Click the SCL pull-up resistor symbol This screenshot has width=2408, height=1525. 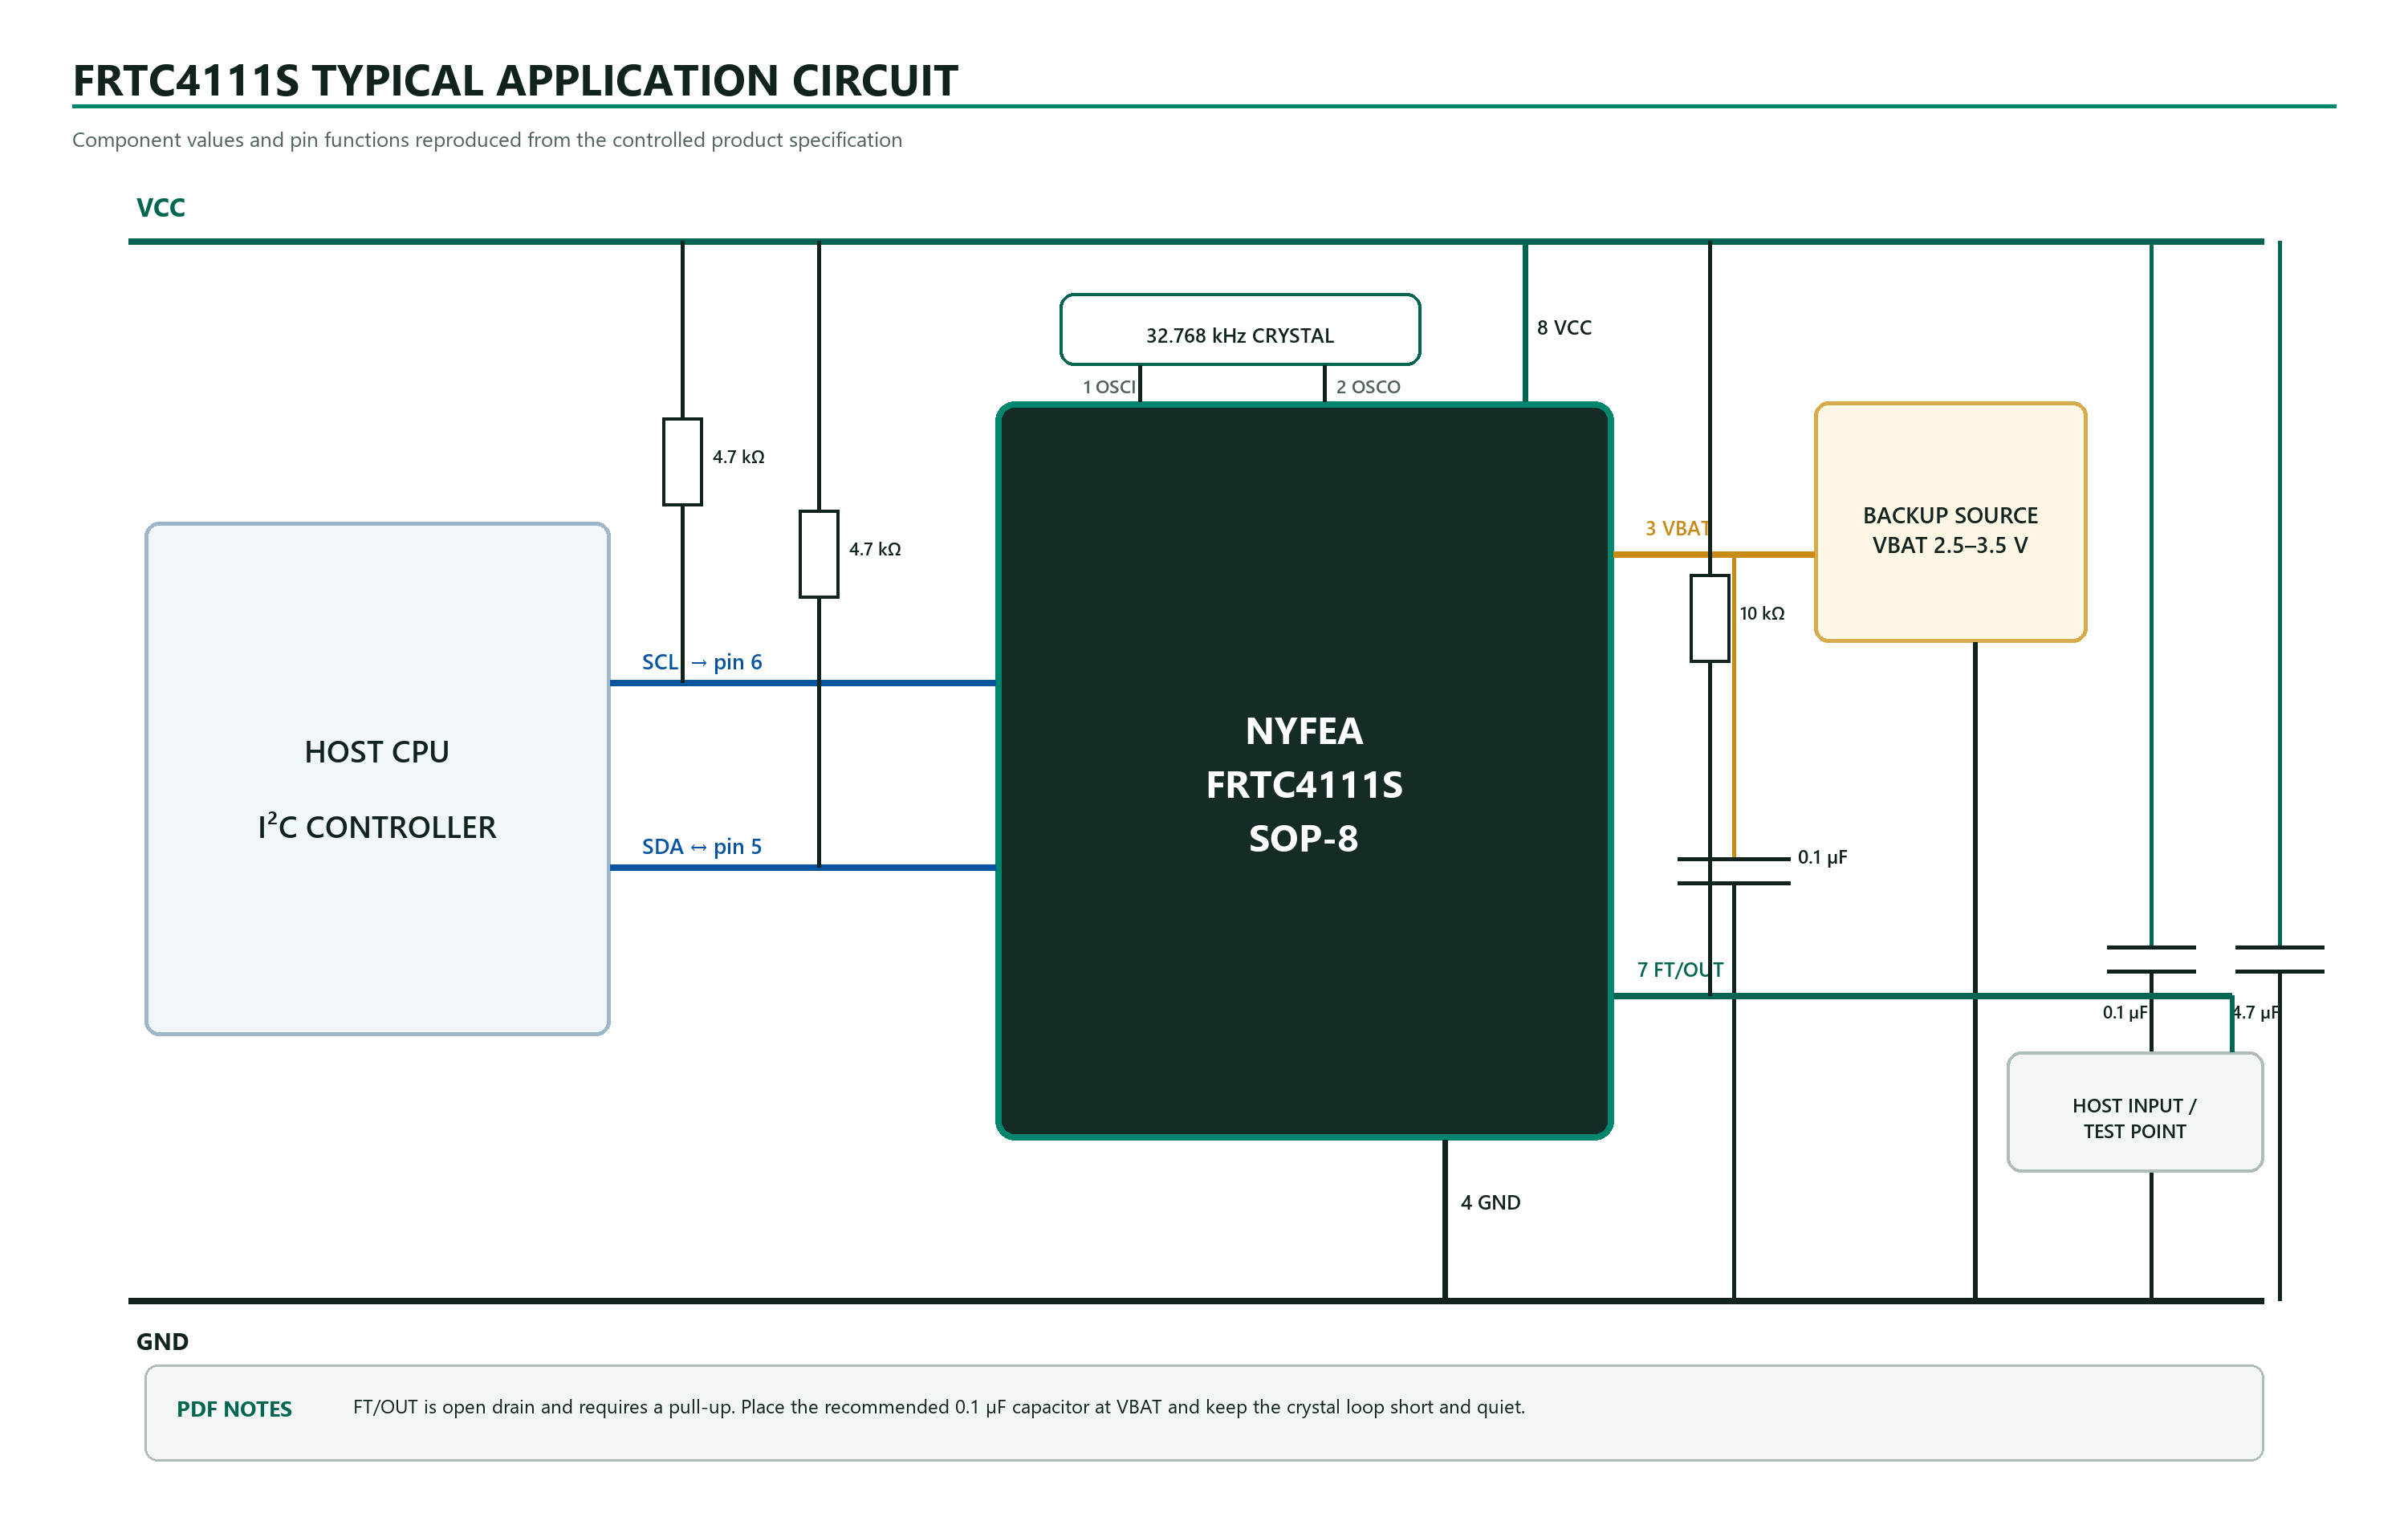(682, 462)
